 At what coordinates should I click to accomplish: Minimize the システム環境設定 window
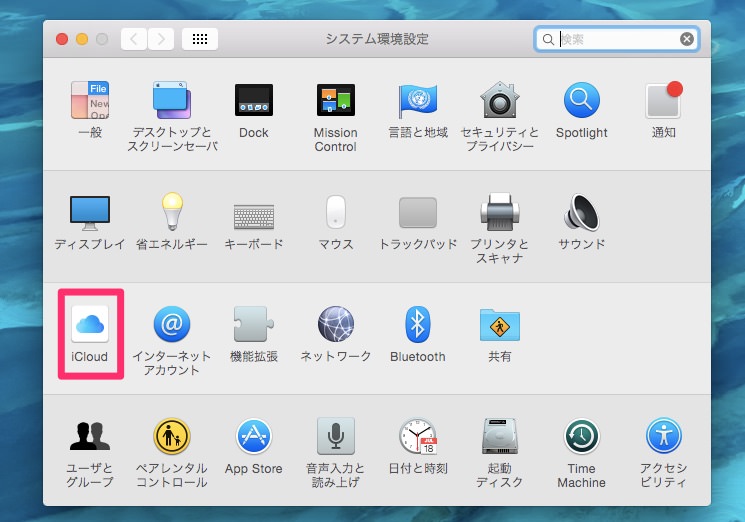click(x=82, y=39)
